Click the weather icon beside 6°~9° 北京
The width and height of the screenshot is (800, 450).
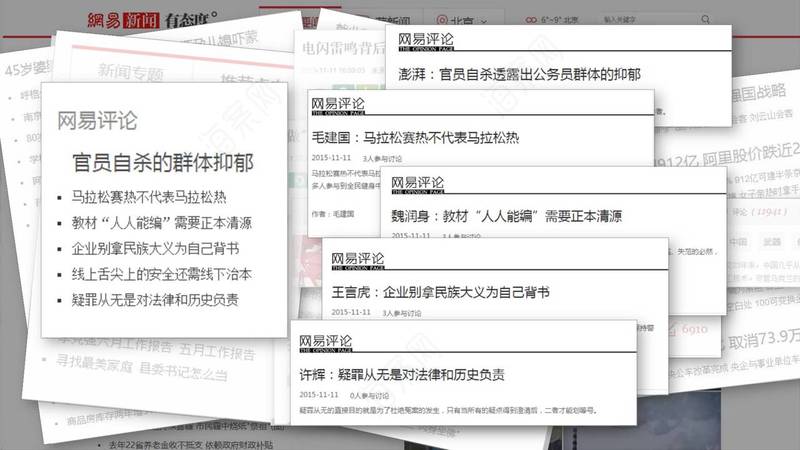(531, 19)
